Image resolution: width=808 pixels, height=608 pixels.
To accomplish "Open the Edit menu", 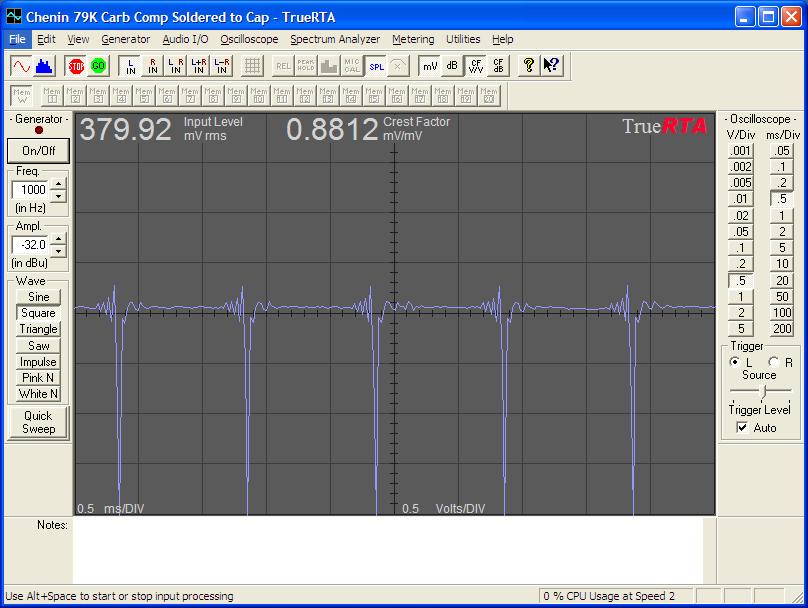I will coord(46,39).
